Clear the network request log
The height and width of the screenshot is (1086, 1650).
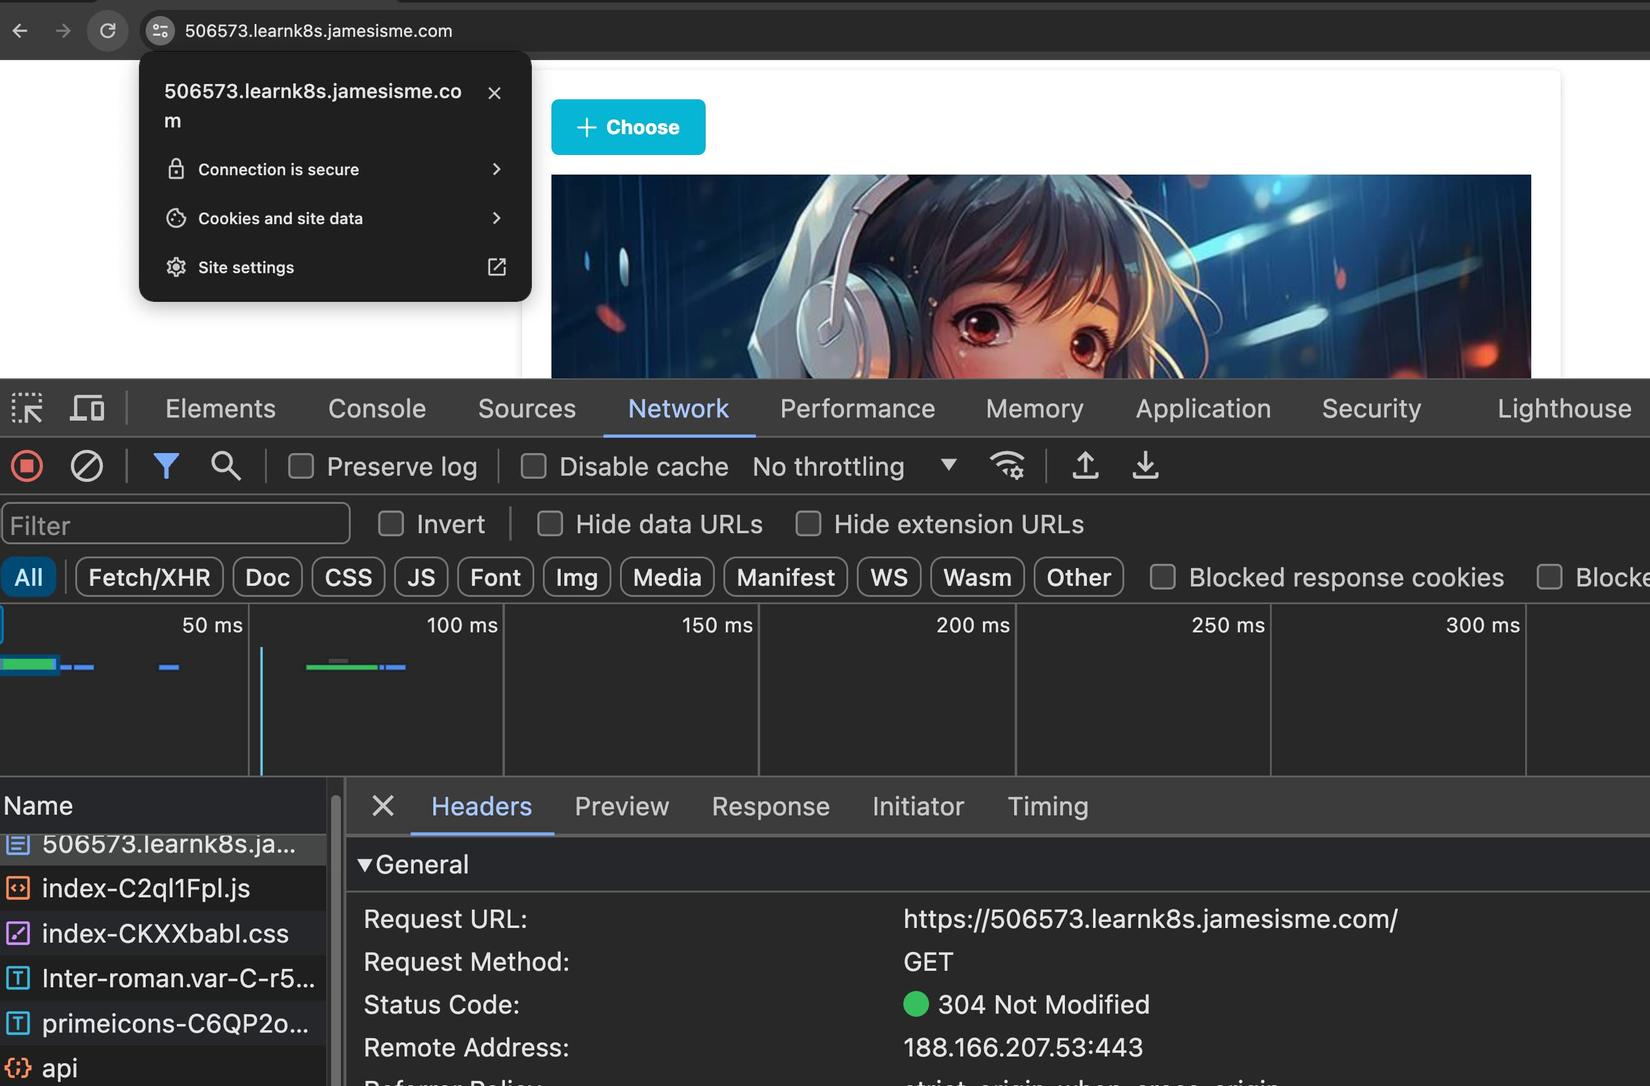[x=87, y=466]
